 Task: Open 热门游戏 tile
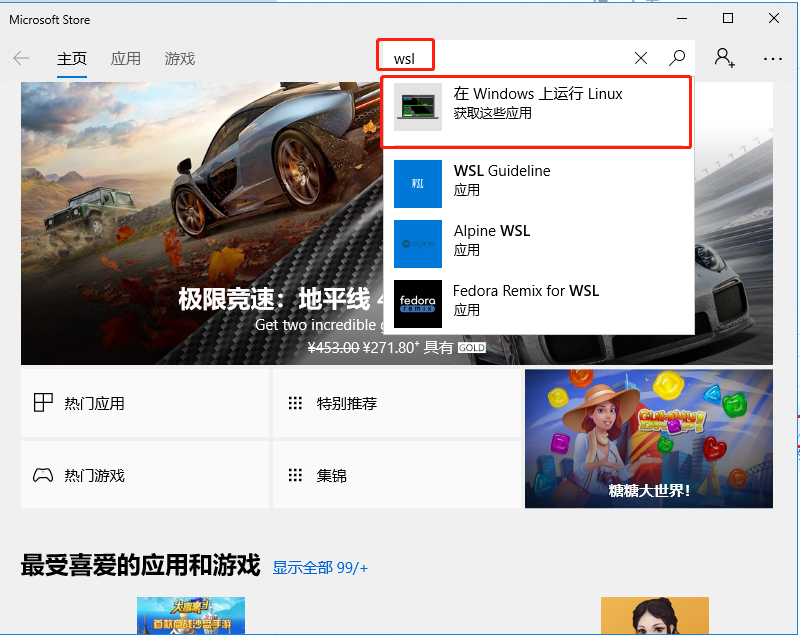point(145,475)
